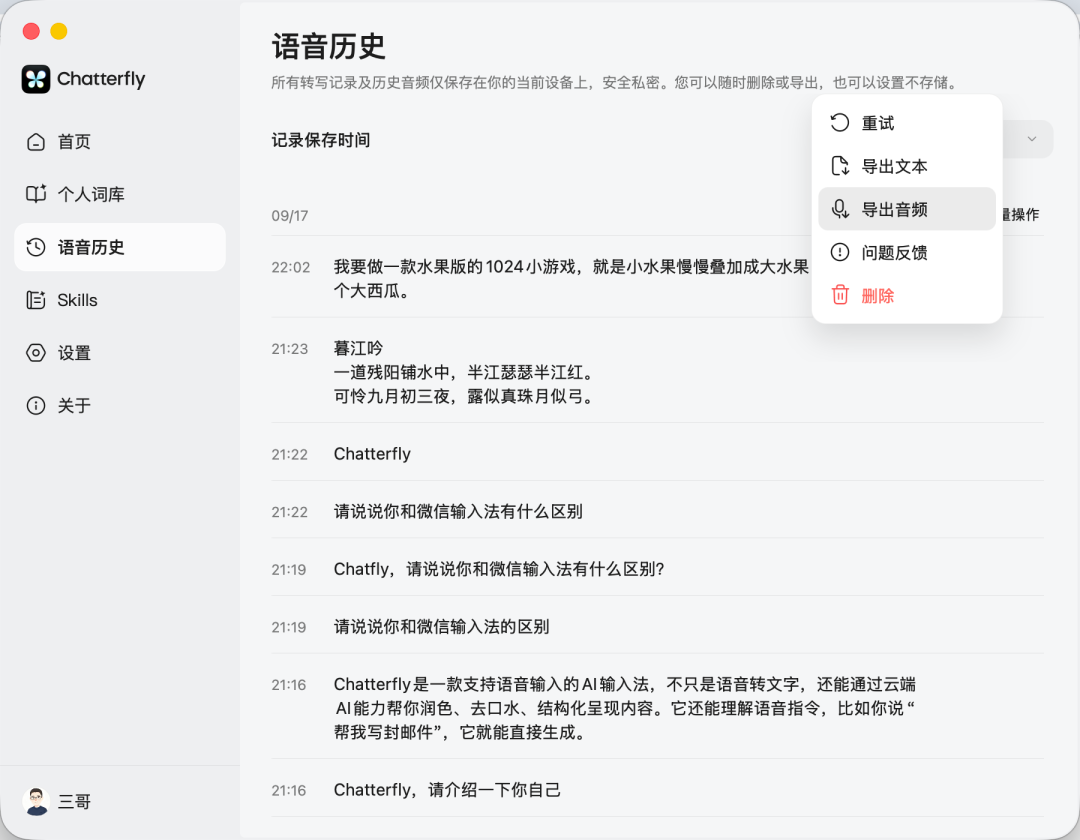1080x840 pixels.
Task: Click the entry Chatterfly，请介绍一下你自己
Action: click(657, 790)
